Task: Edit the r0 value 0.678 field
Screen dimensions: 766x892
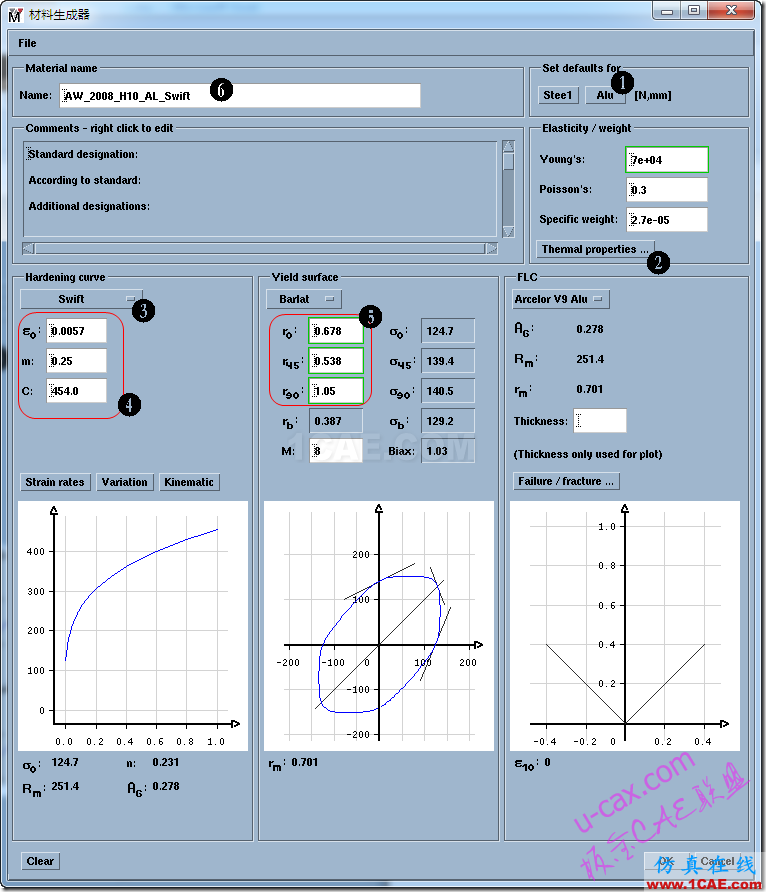Action: click(336, 331)
